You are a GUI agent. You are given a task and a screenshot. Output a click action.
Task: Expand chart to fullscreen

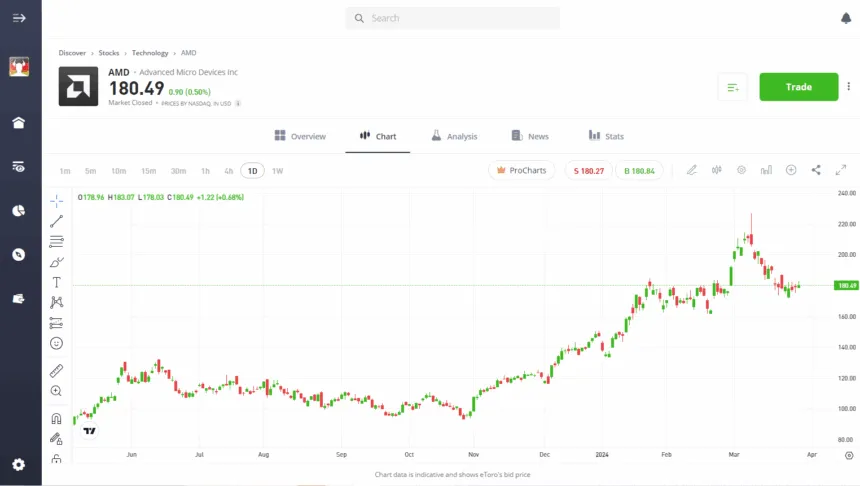point(841,170)
